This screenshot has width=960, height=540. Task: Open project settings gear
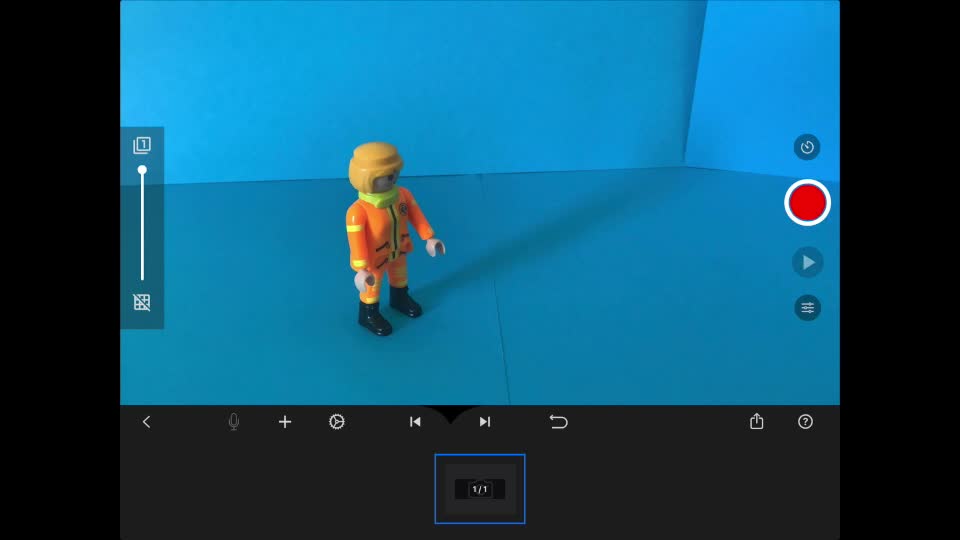coord(337,422)
